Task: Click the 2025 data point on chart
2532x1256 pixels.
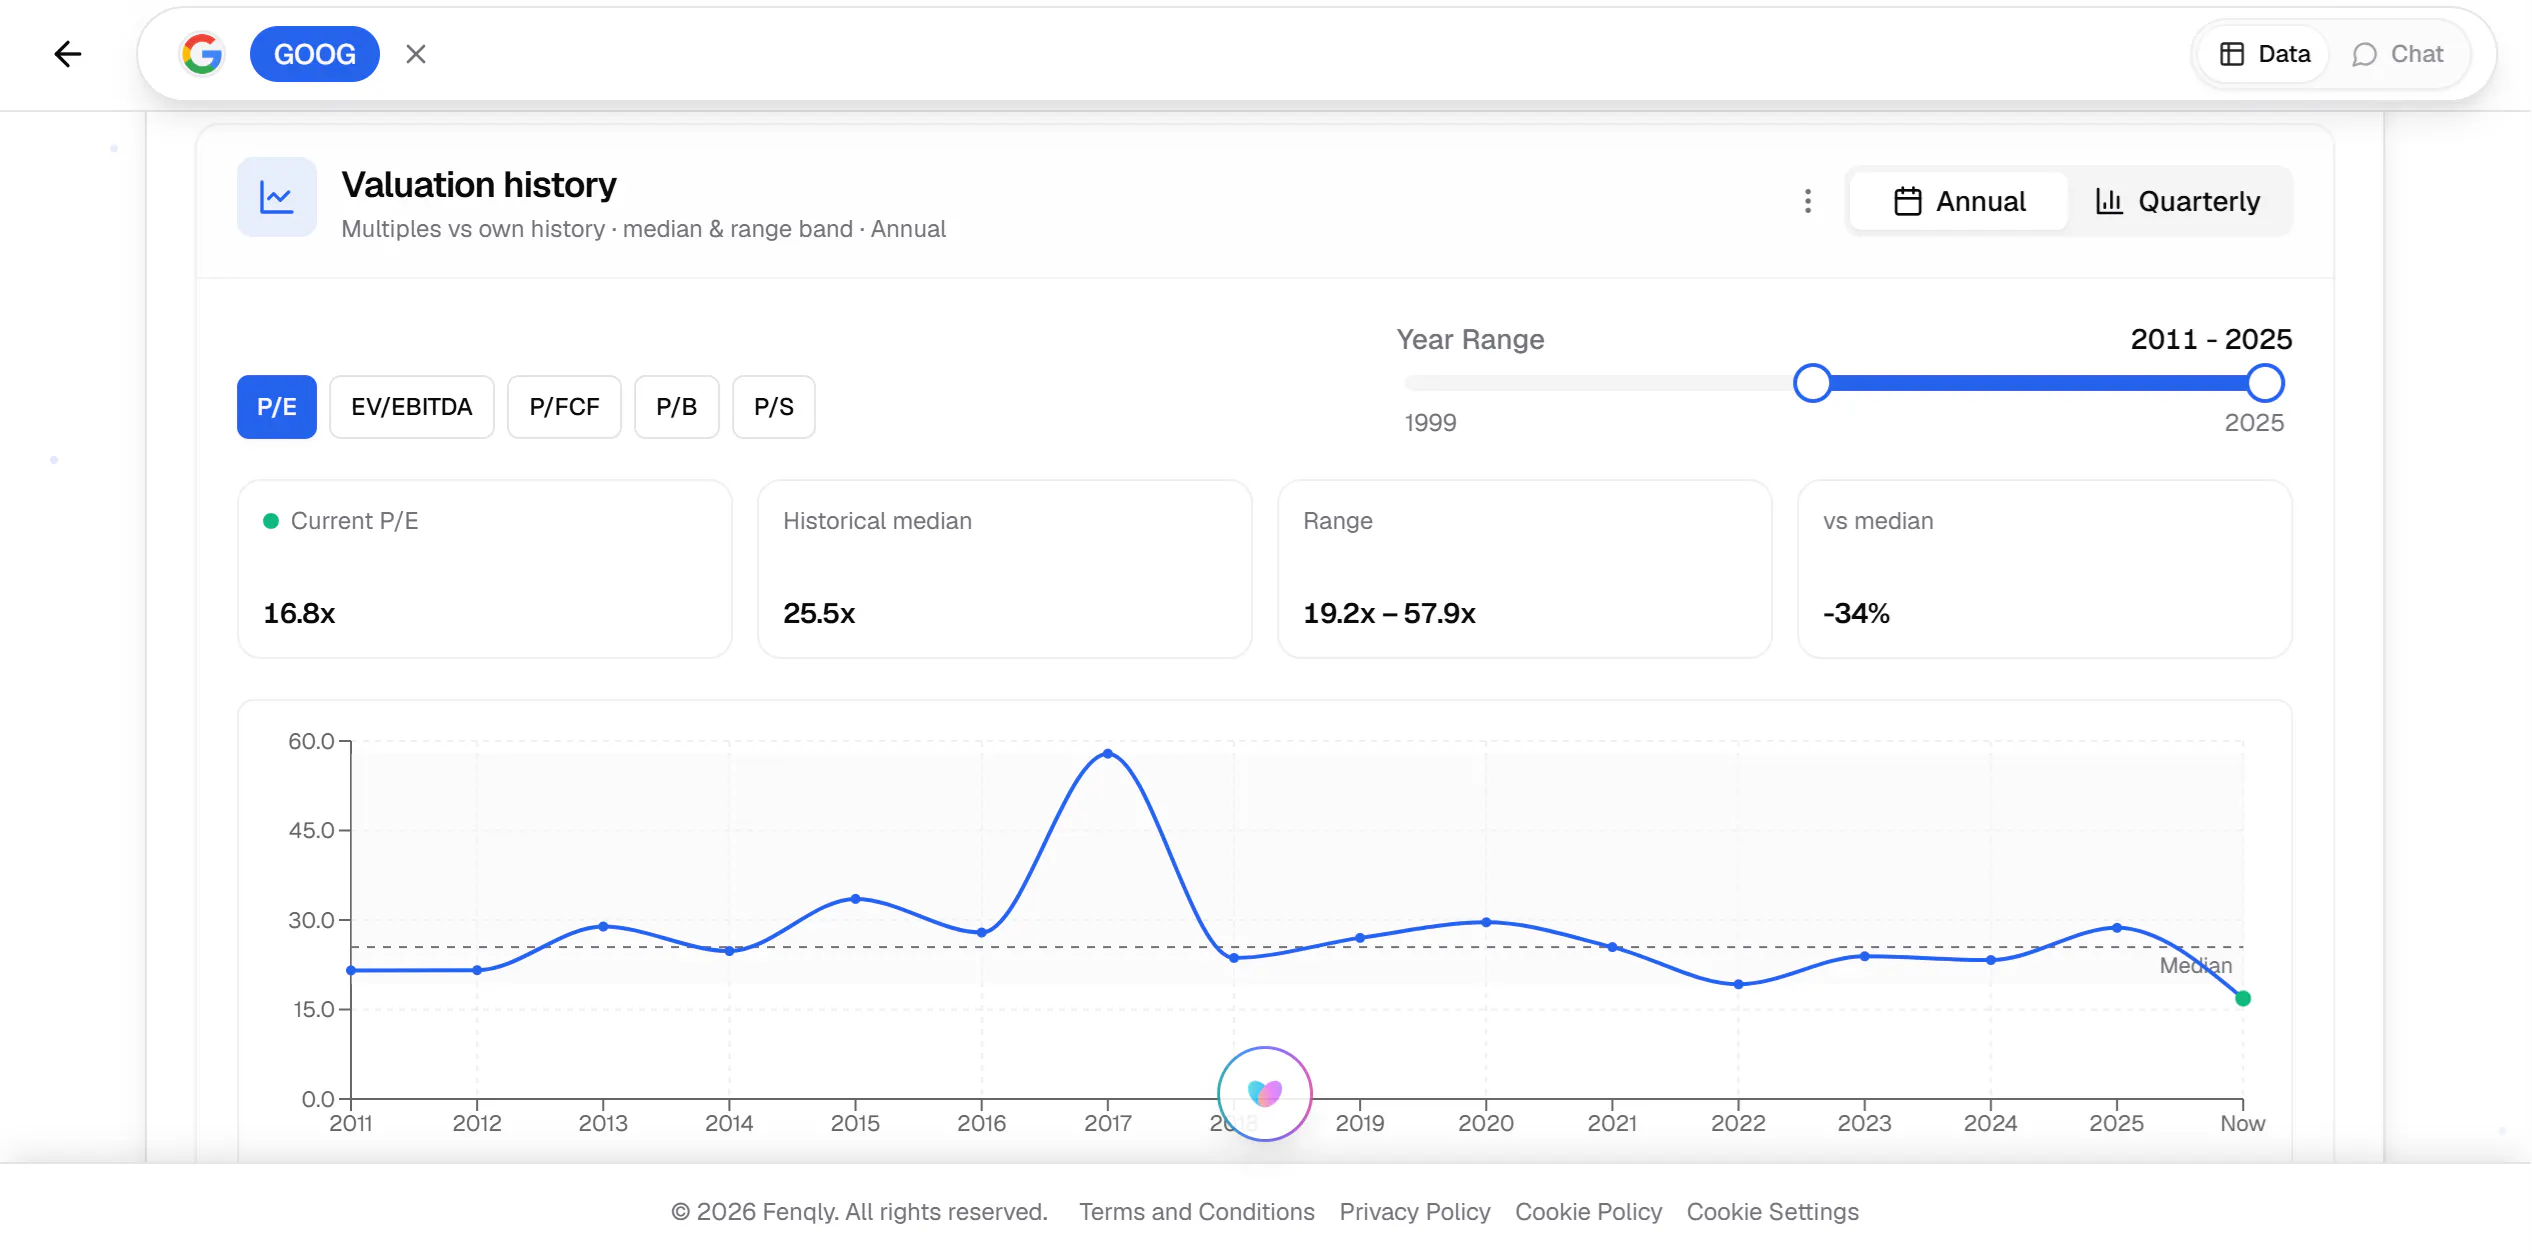Action: click(2117, 928)
